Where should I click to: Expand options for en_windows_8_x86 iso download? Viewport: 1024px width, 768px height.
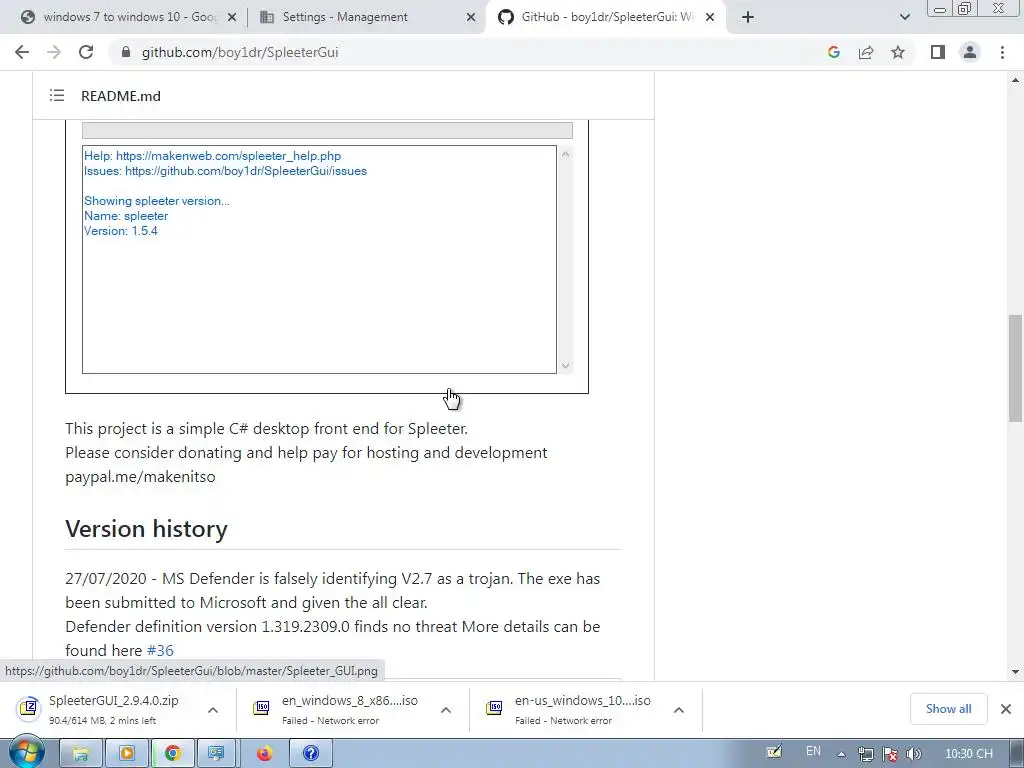click(x=445, y=710)
